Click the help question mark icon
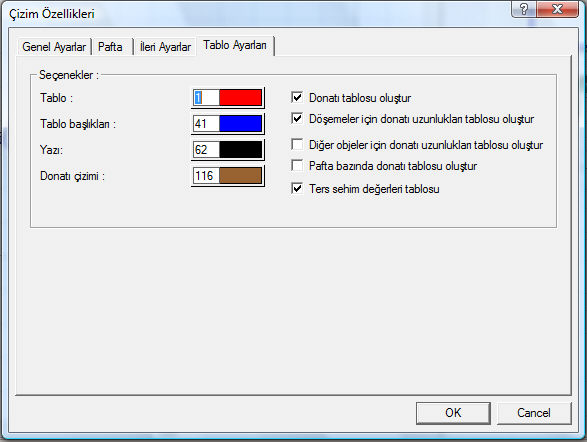The height and width of the screenshot is (442, 587). pyautogui.click(x=524, y=9)
